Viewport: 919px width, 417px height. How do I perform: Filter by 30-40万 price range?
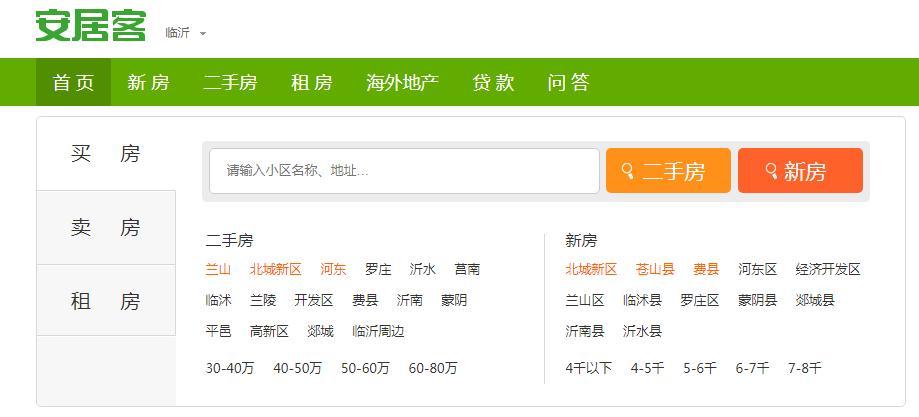click(x=230, y=368)
